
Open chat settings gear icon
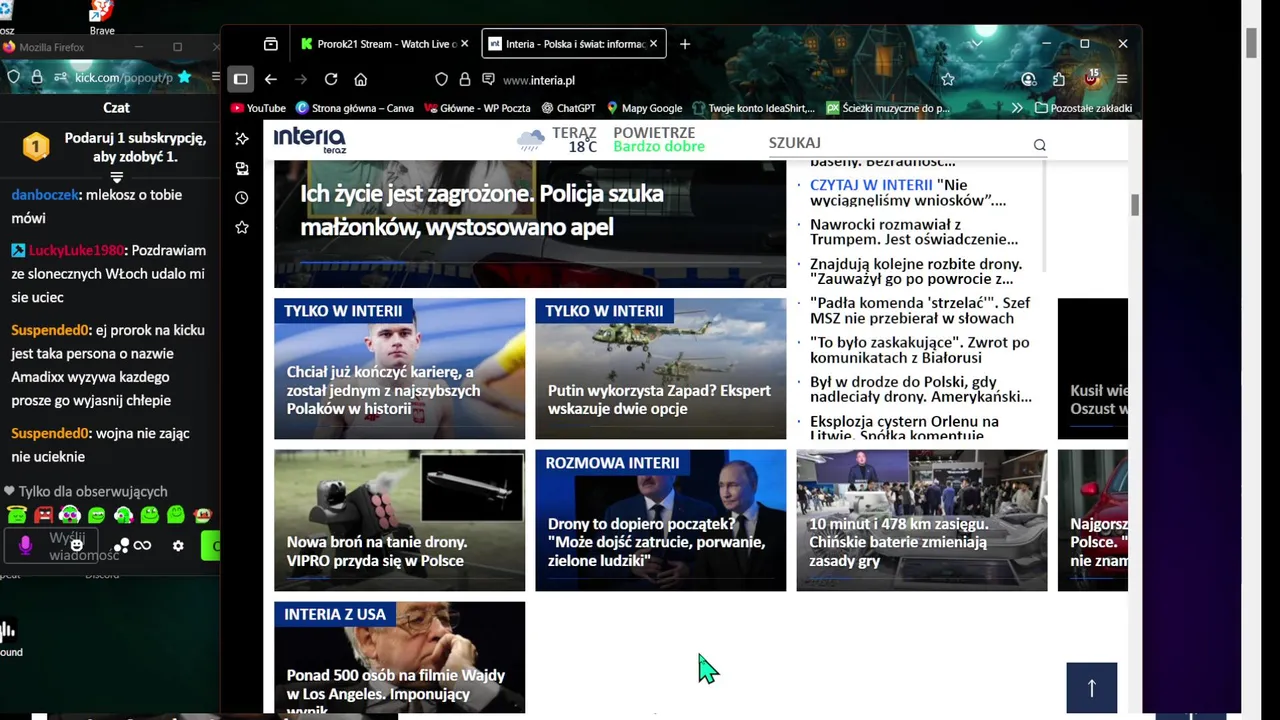[x=178, y=546]
